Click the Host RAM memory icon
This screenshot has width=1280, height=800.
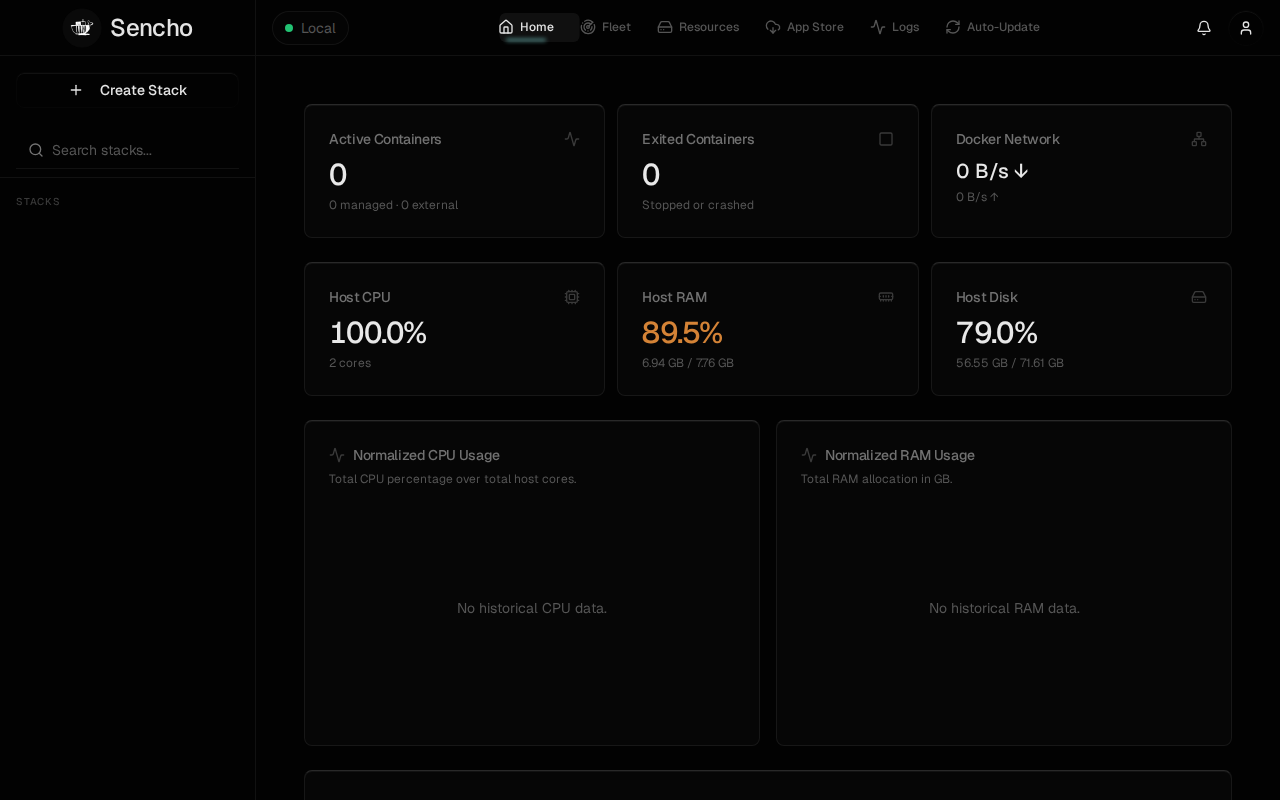coord(886,297)
